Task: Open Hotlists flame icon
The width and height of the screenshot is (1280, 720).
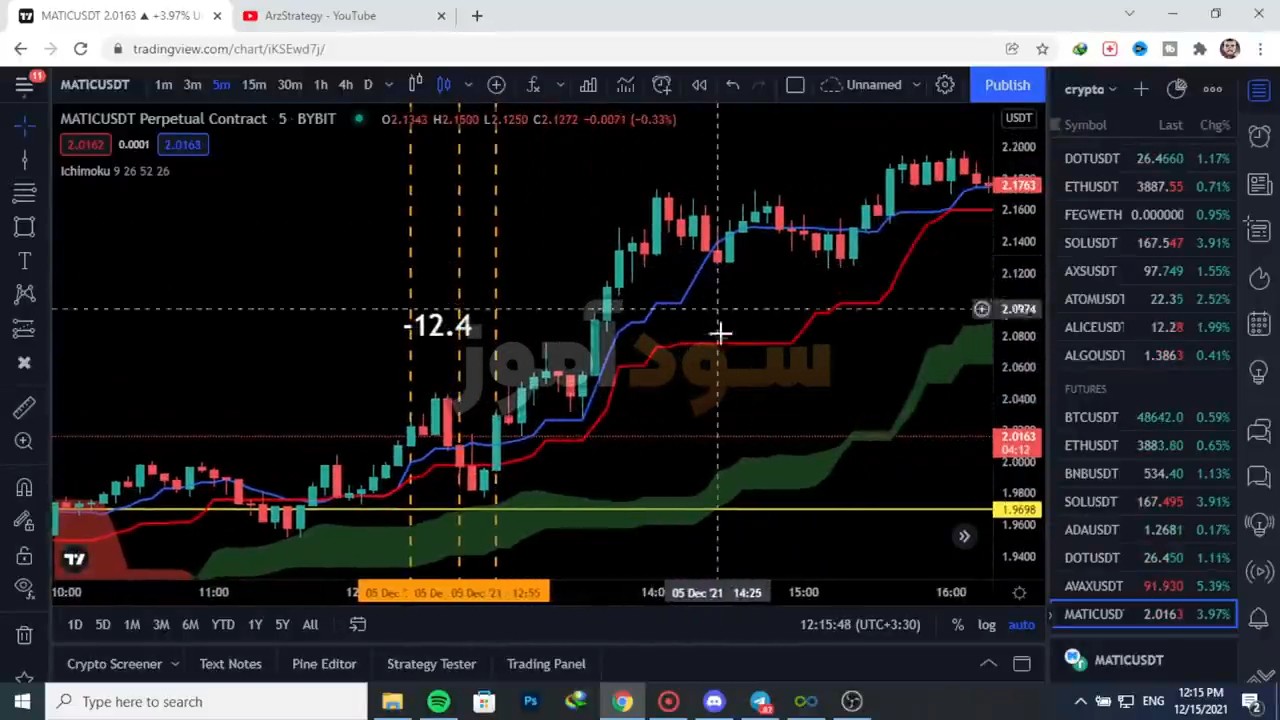Action: tap(1259, 277)
